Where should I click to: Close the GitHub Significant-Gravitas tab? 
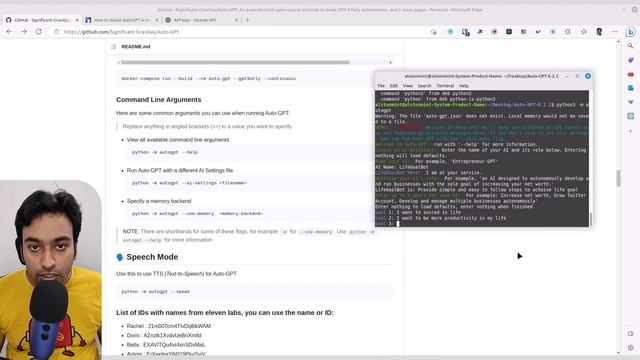77,20
